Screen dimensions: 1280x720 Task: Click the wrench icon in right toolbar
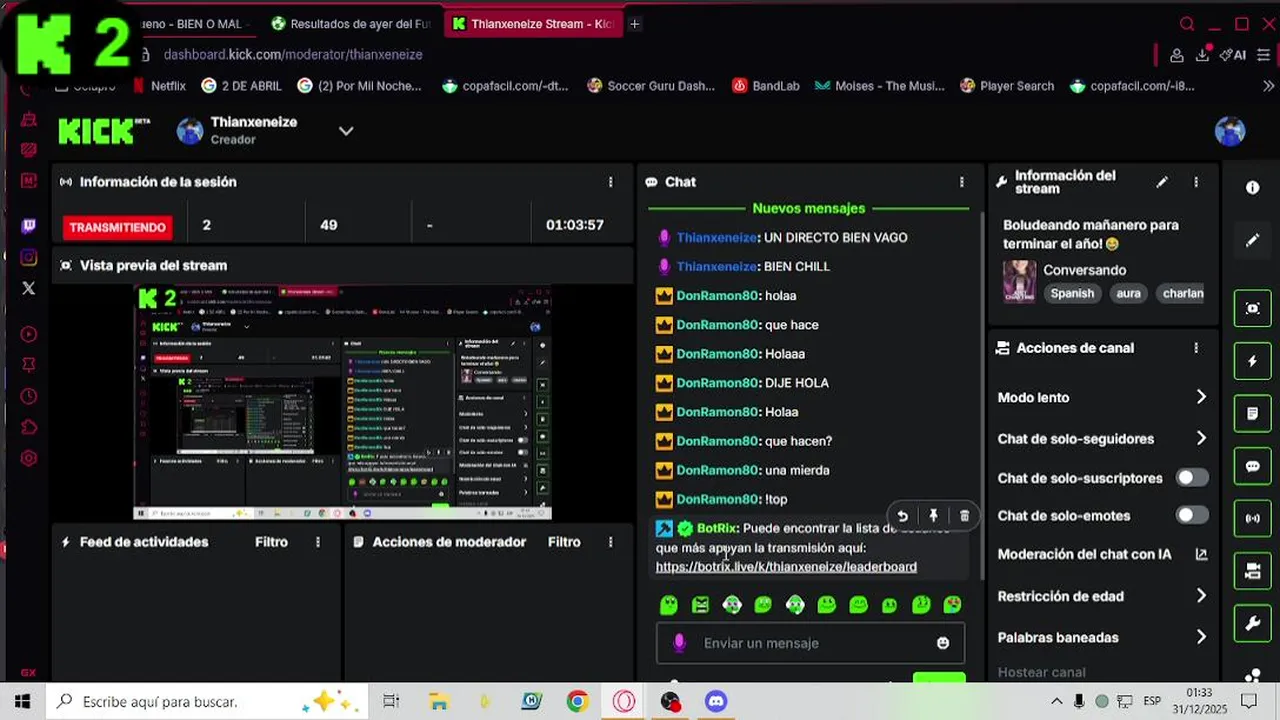coord(1252,624)
